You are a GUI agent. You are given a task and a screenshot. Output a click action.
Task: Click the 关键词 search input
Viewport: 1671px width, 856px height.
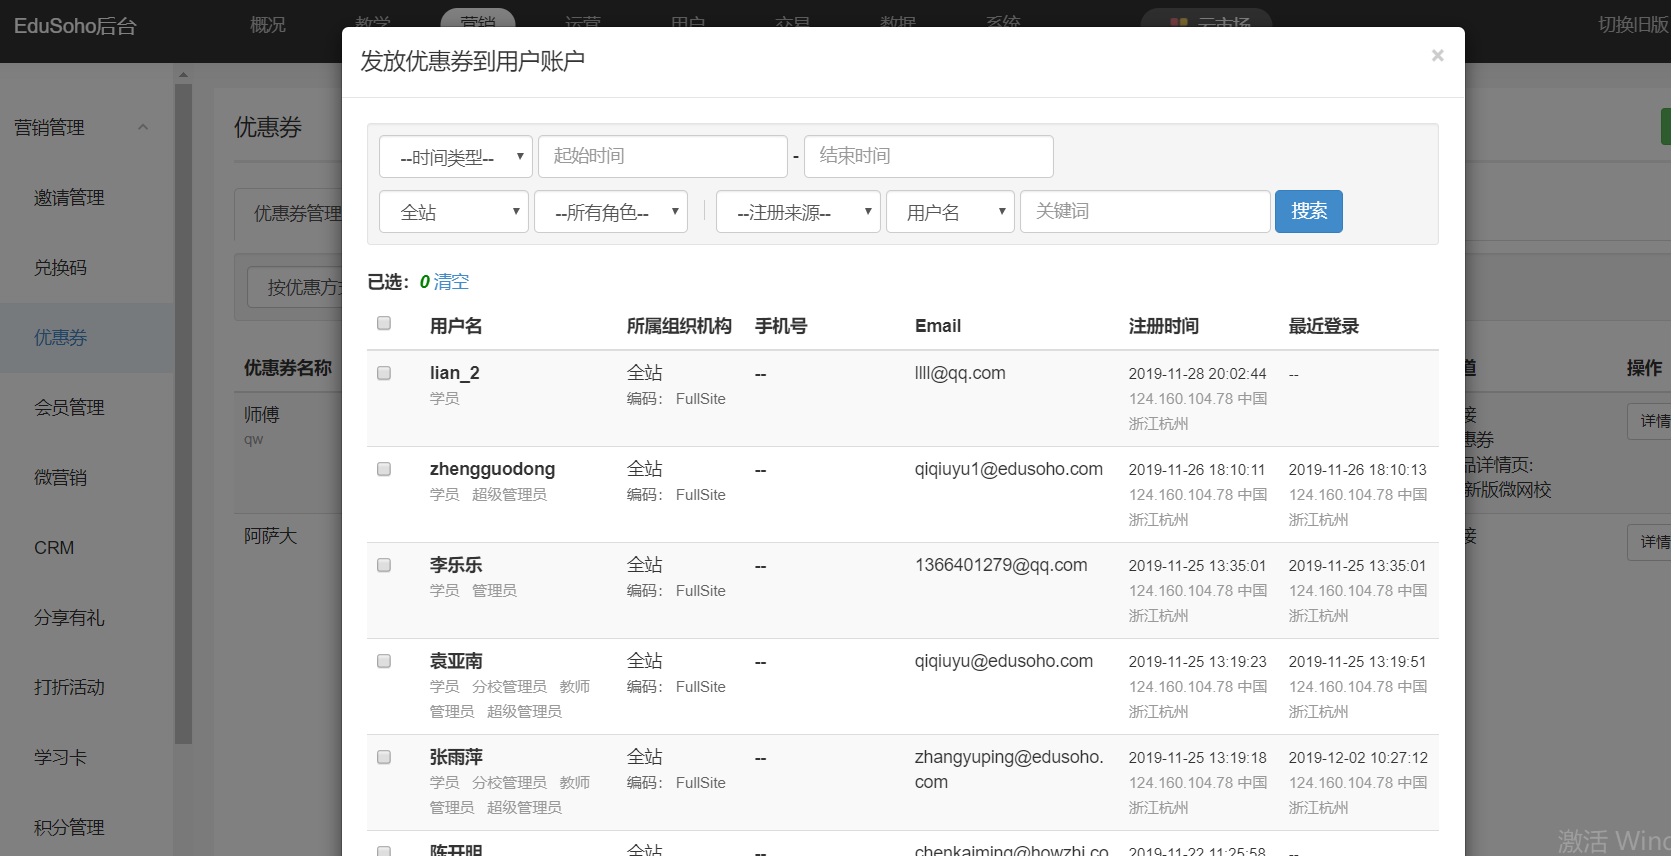(1144, 211)
